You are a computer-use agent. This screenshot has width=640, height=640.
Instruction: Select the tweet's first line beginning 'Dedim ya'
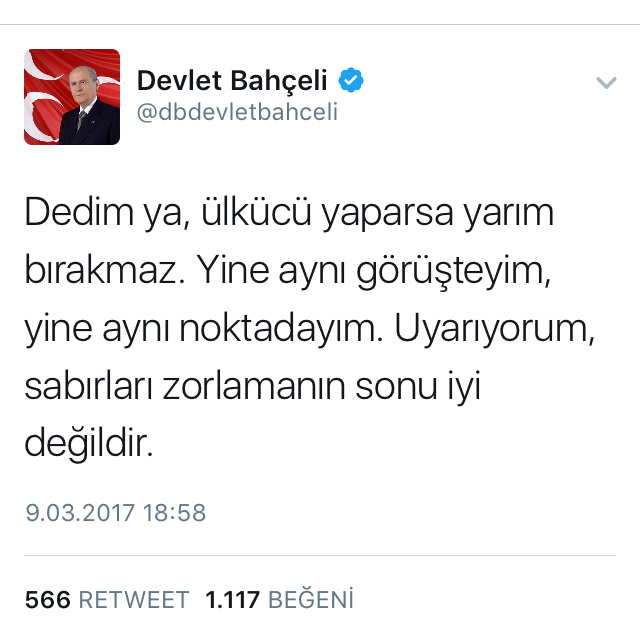click(289, 213)
